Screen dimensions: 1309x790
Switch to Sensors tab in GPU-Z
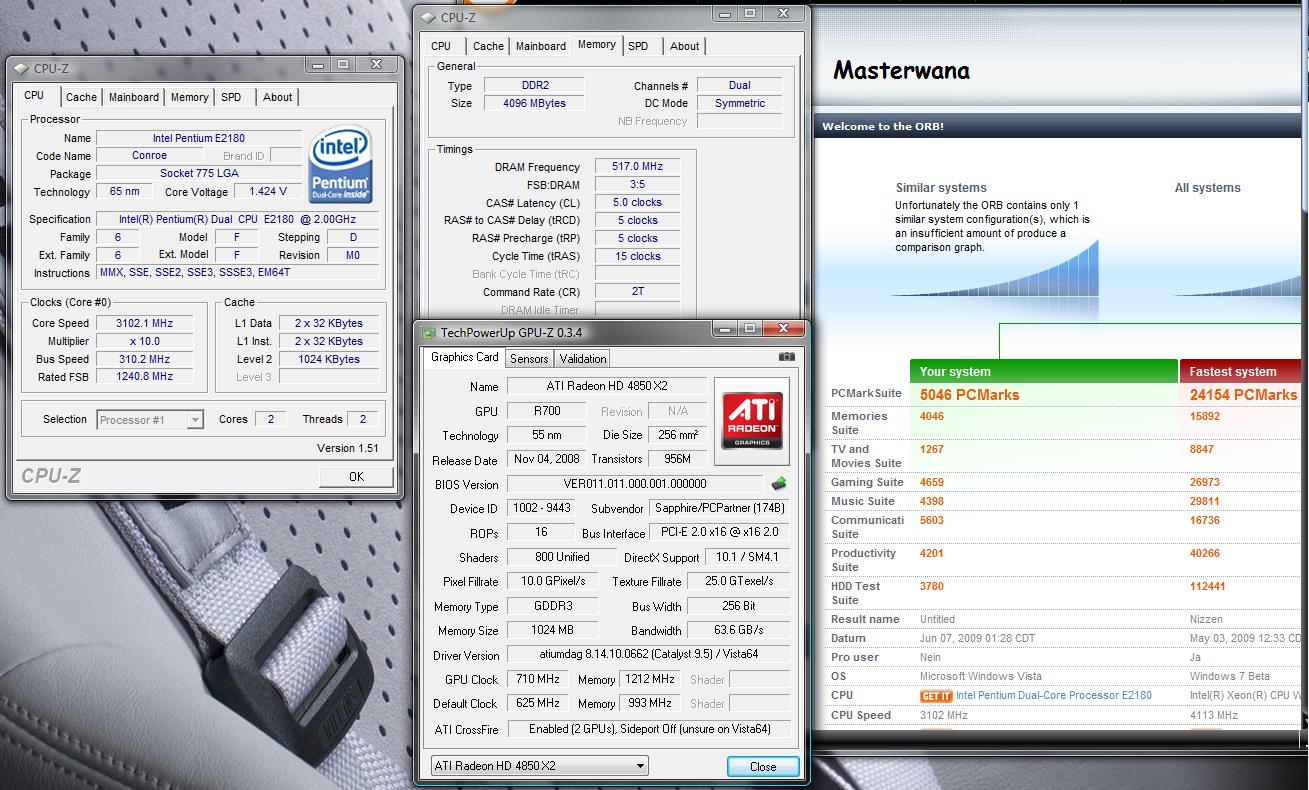pyautogui.click(x=529, y=359)
